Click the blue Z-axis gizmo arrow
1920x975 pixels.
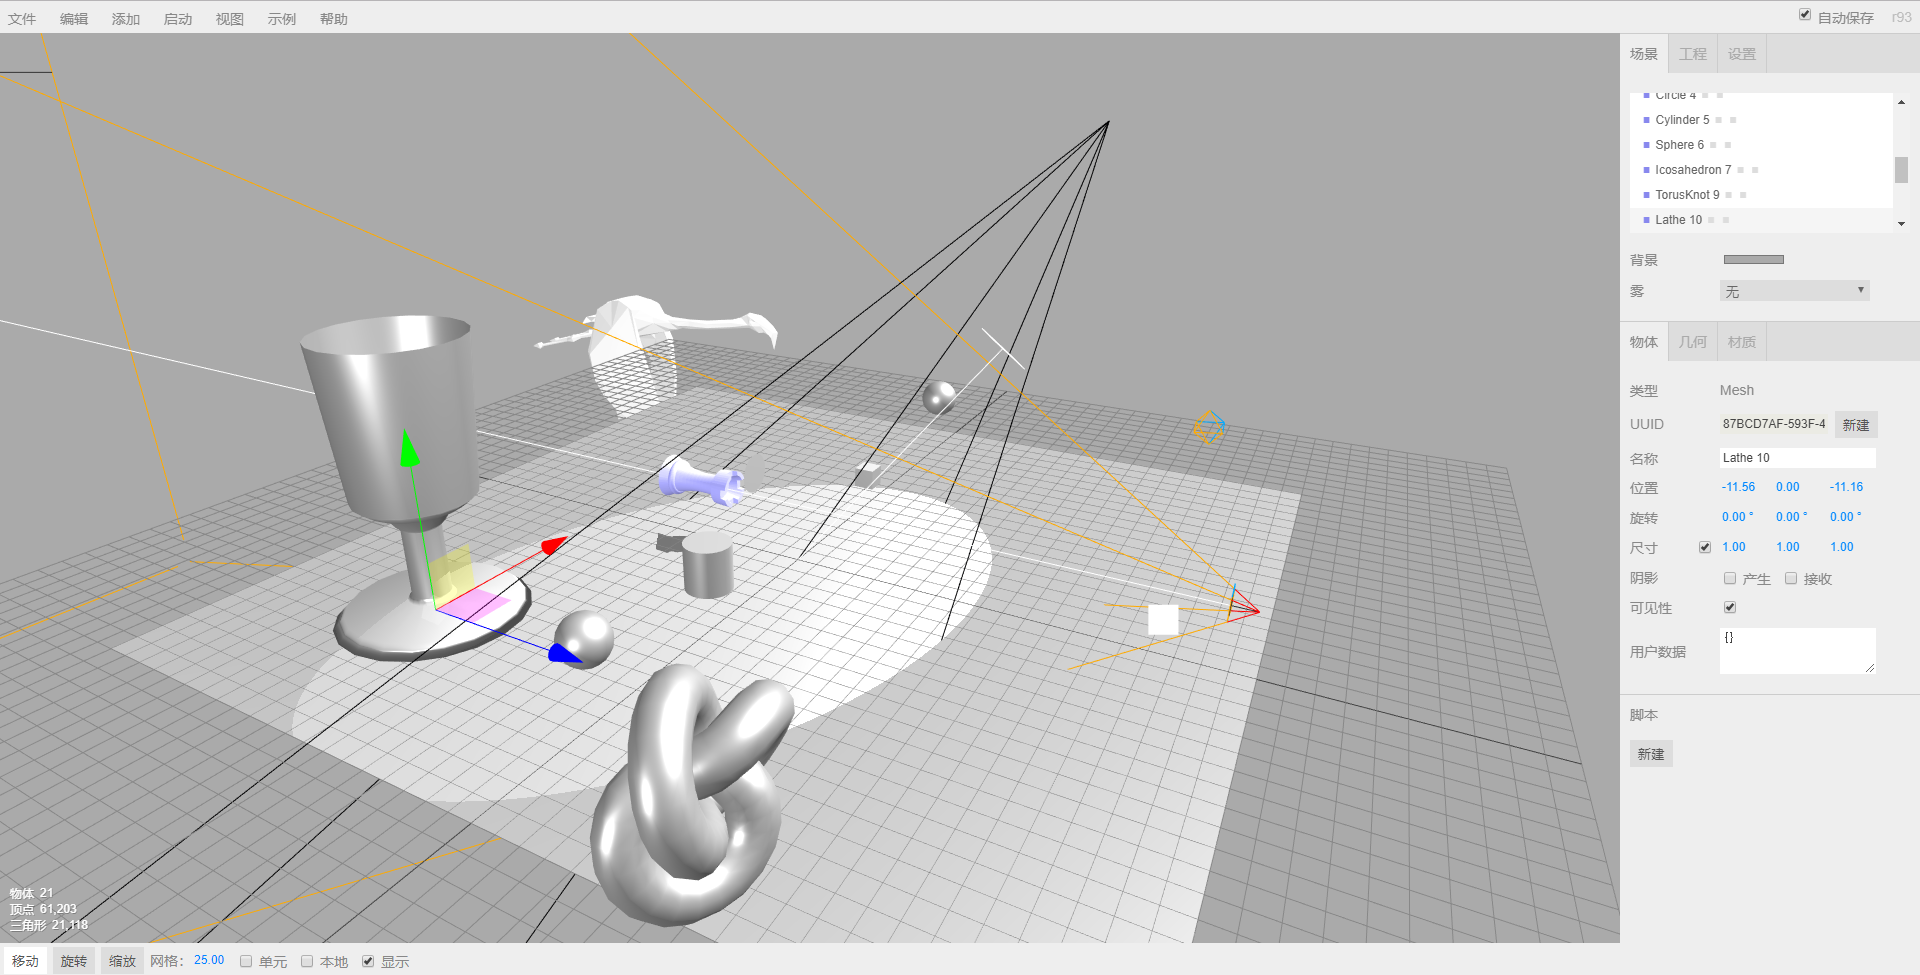tap(563, 654)
